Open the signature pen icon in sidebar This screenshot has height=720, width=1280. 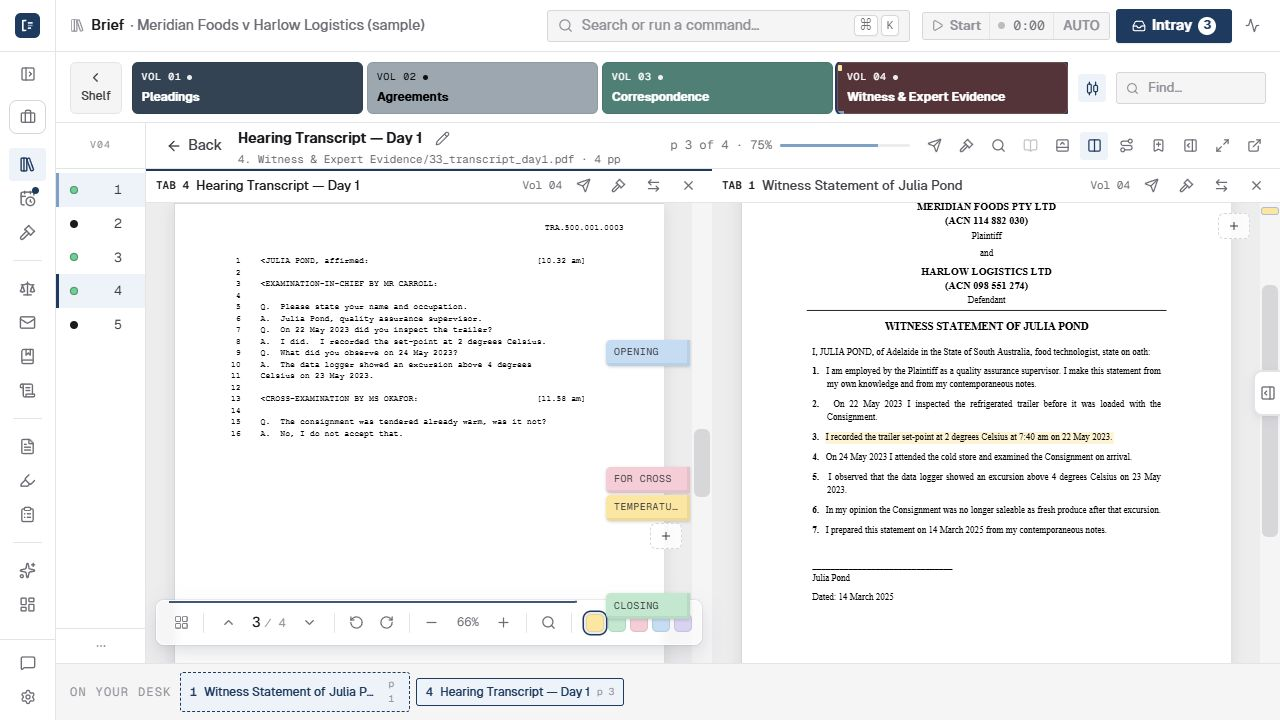click(28, 481)
